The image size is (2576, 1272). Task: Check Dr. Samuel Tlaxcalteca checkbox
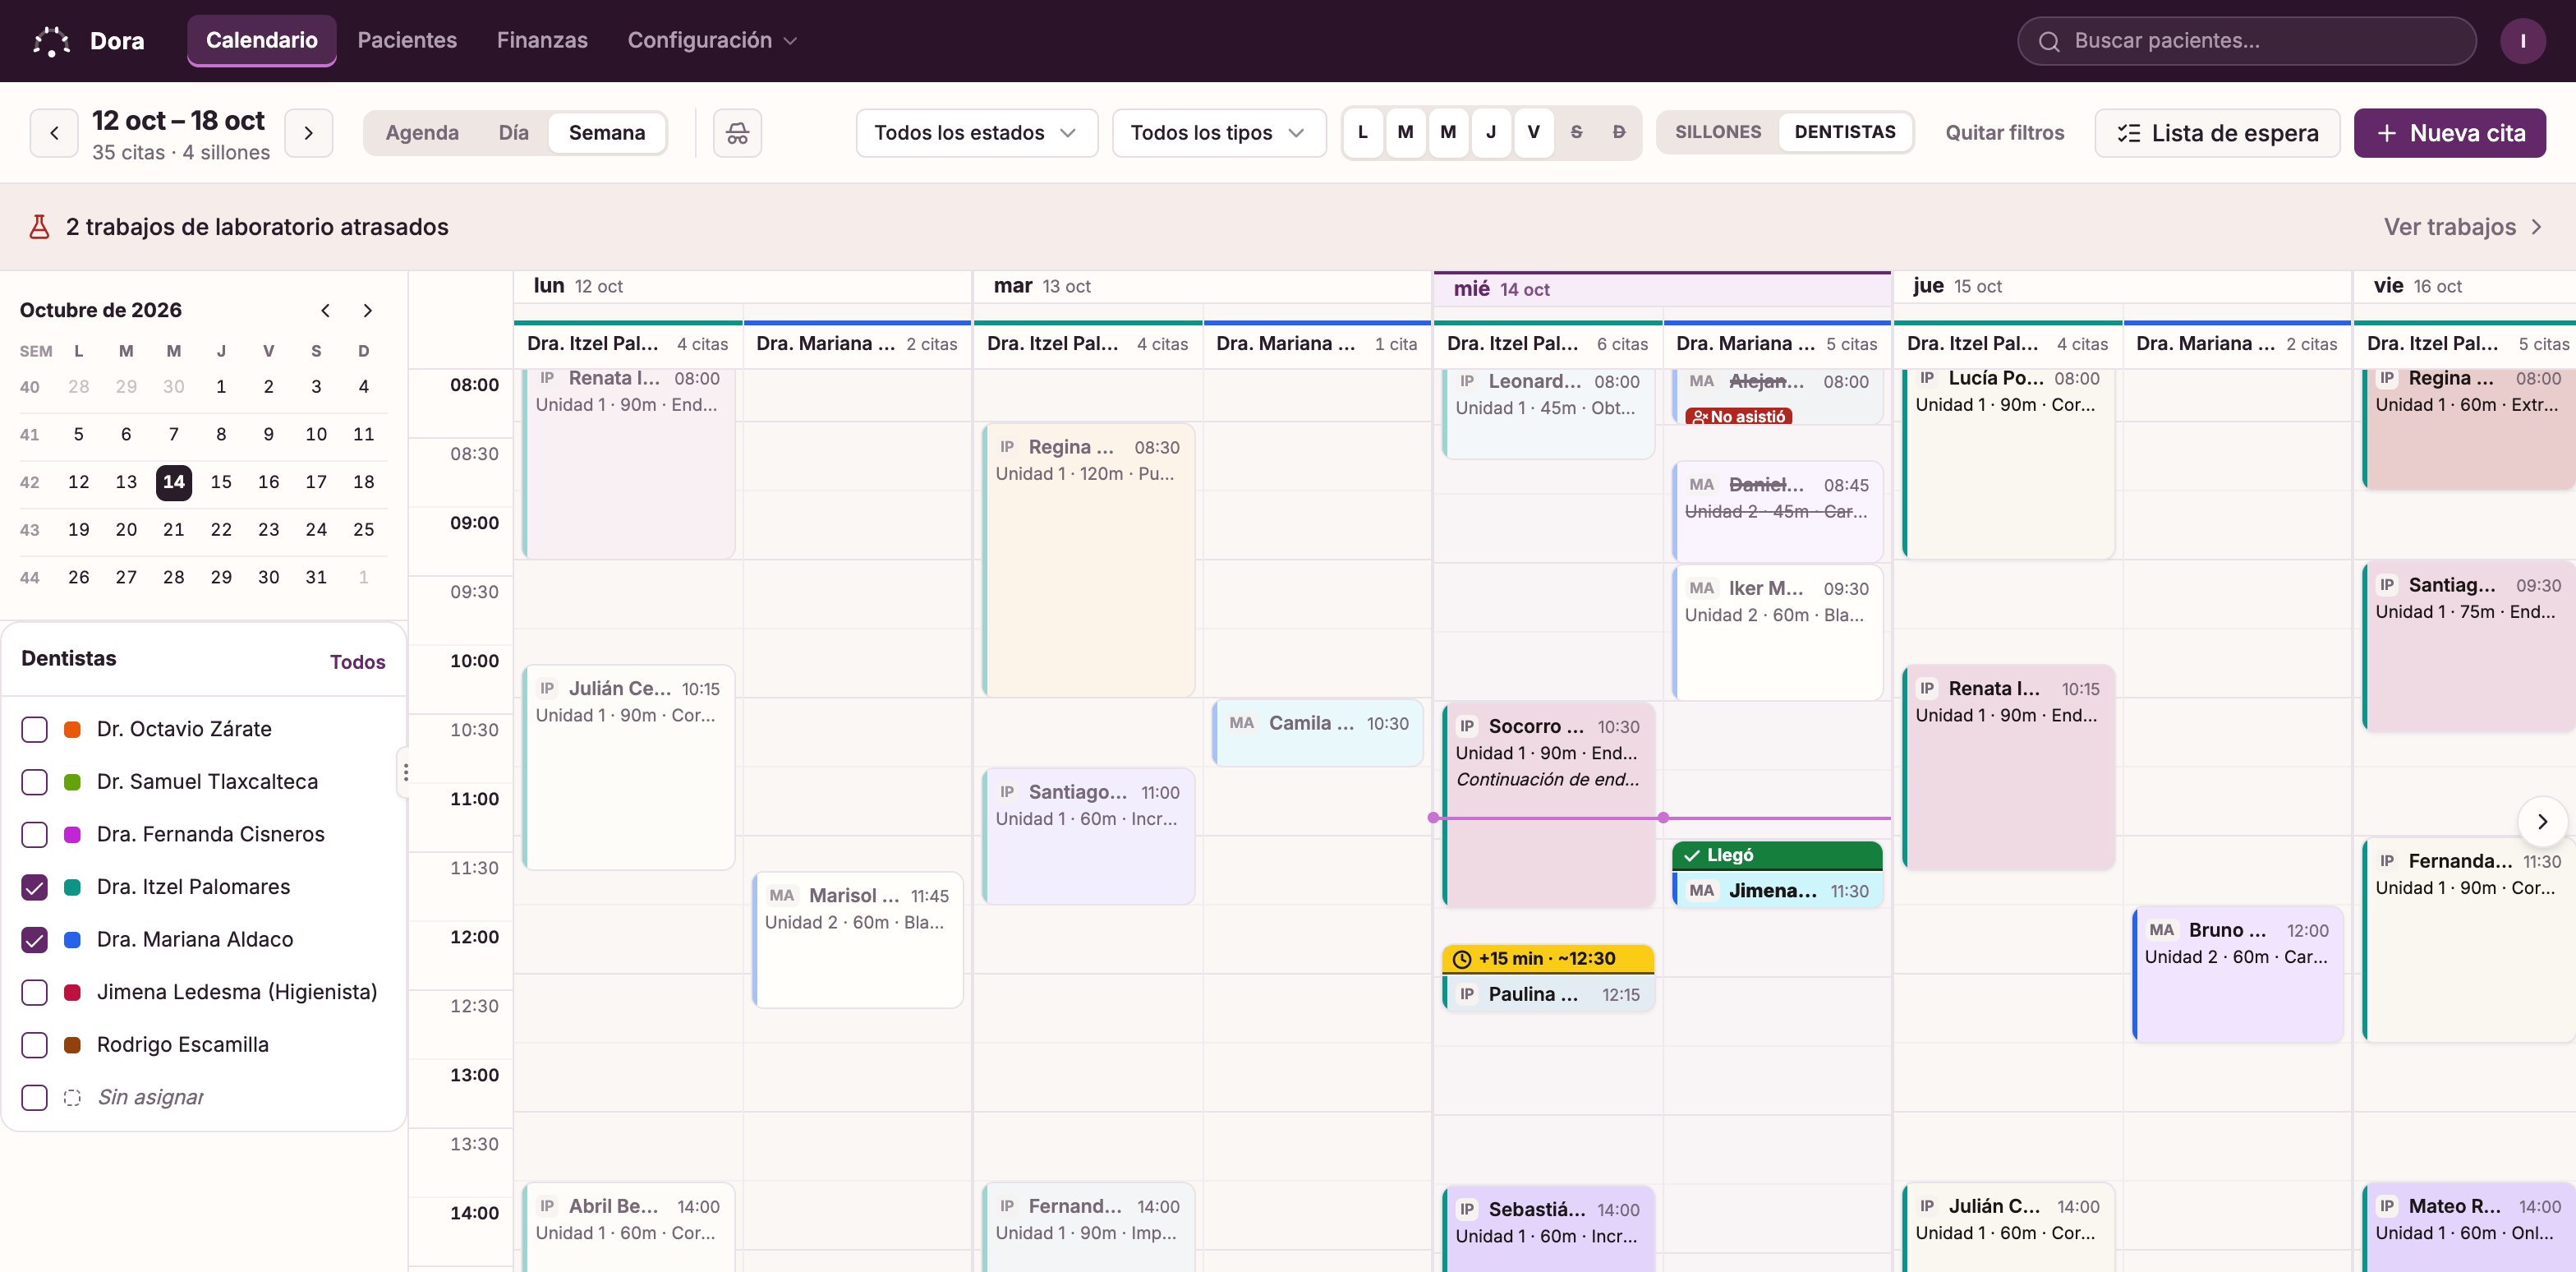pos(34,782)
